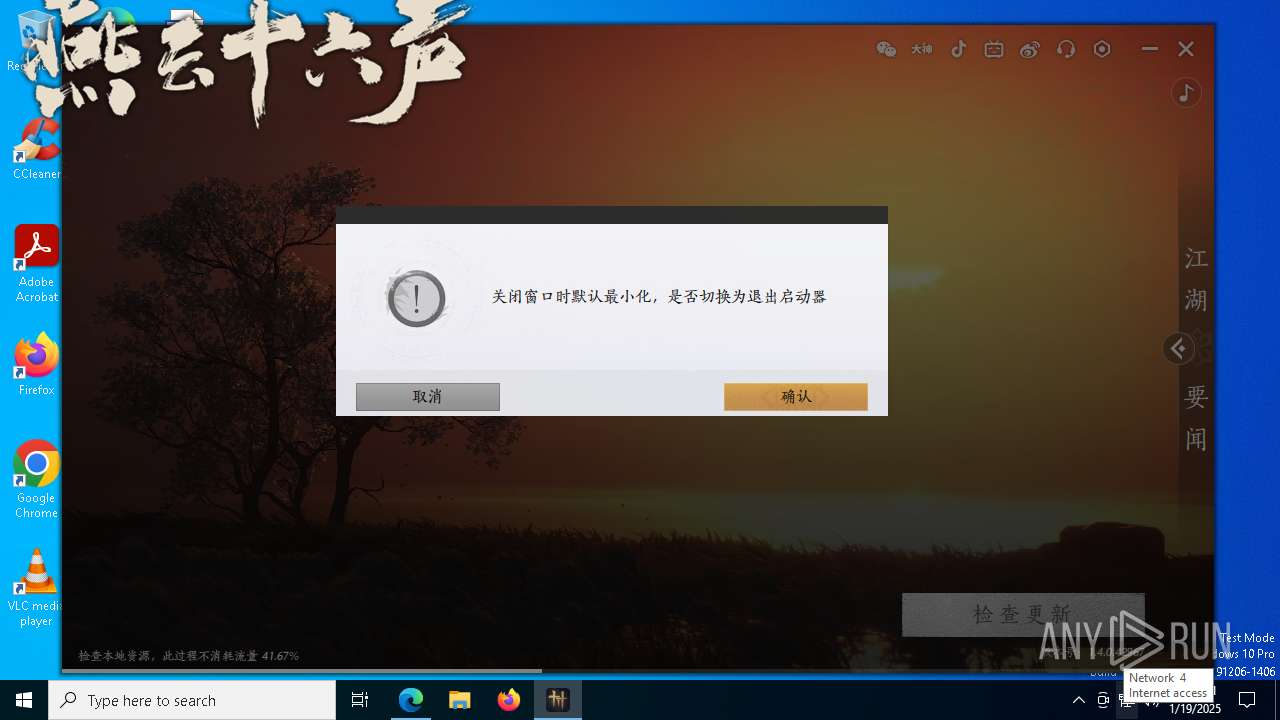The width and height of the screenshot is (1280, 720).
Task: Open the Google Chrome desktop shortcut
Action: (36, 480)
